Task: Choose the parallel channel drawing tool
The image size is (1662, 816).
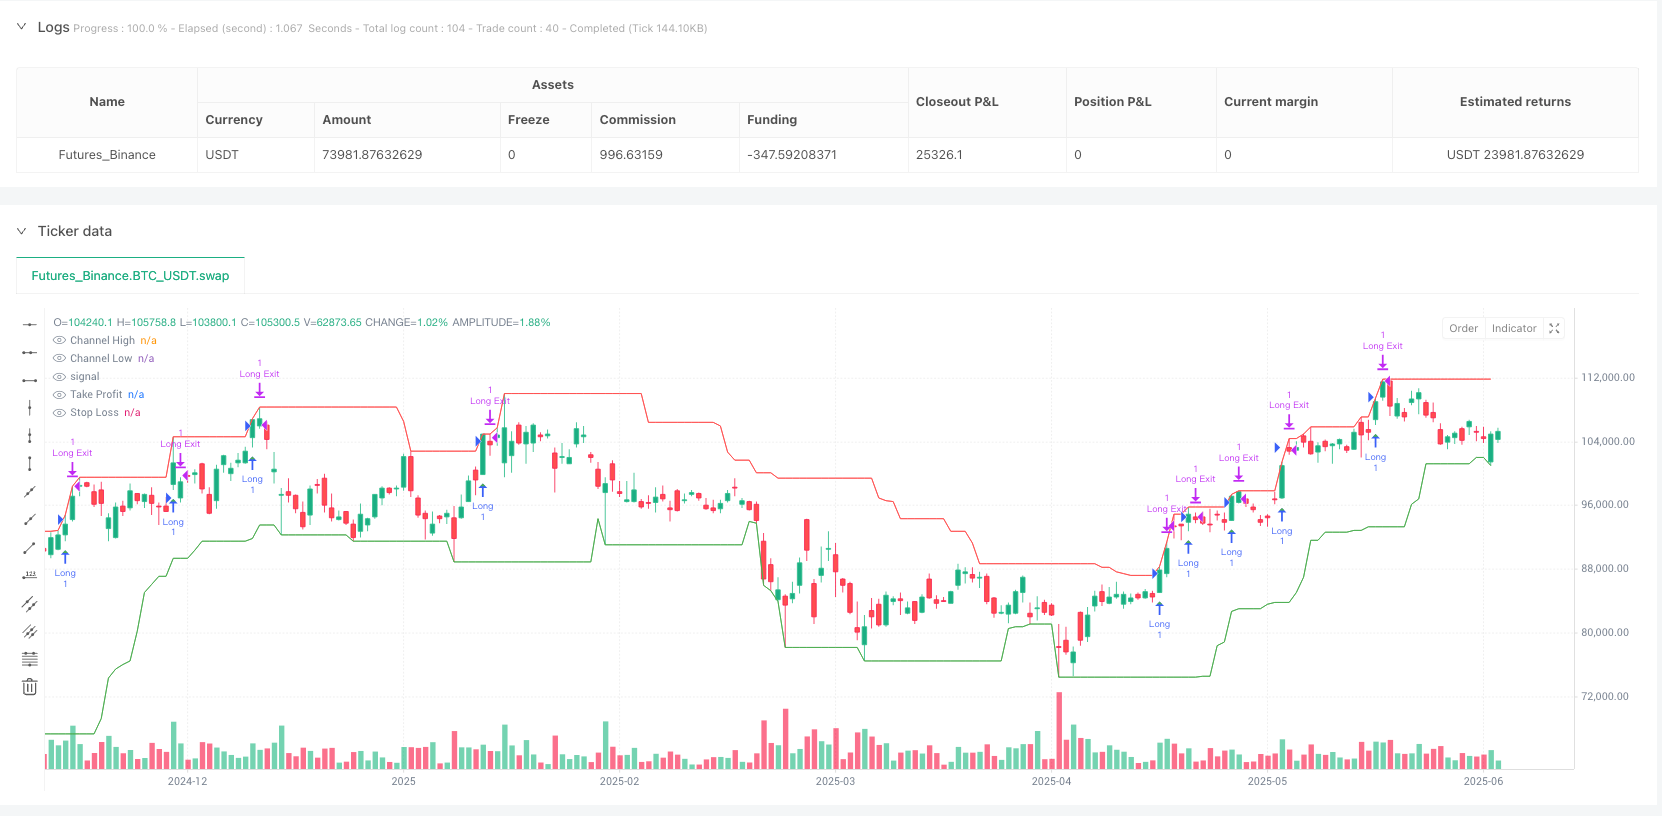Action: click(x=30, y=603)
